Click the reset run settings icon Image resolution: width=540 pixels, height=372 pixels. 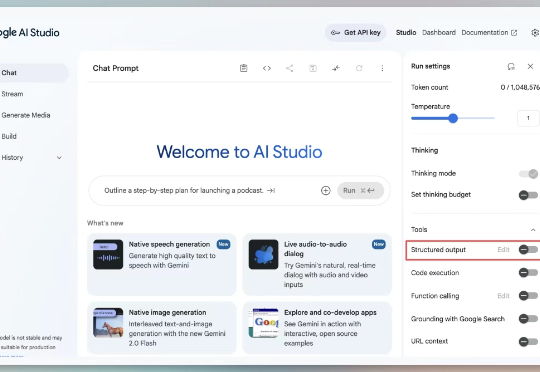click(511, 66)
